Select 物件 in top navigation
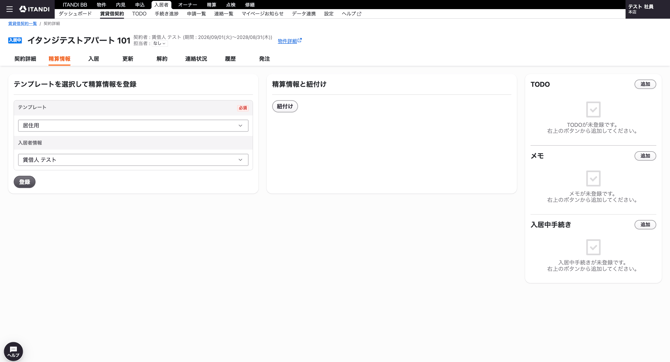The height and width of the screenshot is (362, 670). pyautogui.click(x=101, y=5)
